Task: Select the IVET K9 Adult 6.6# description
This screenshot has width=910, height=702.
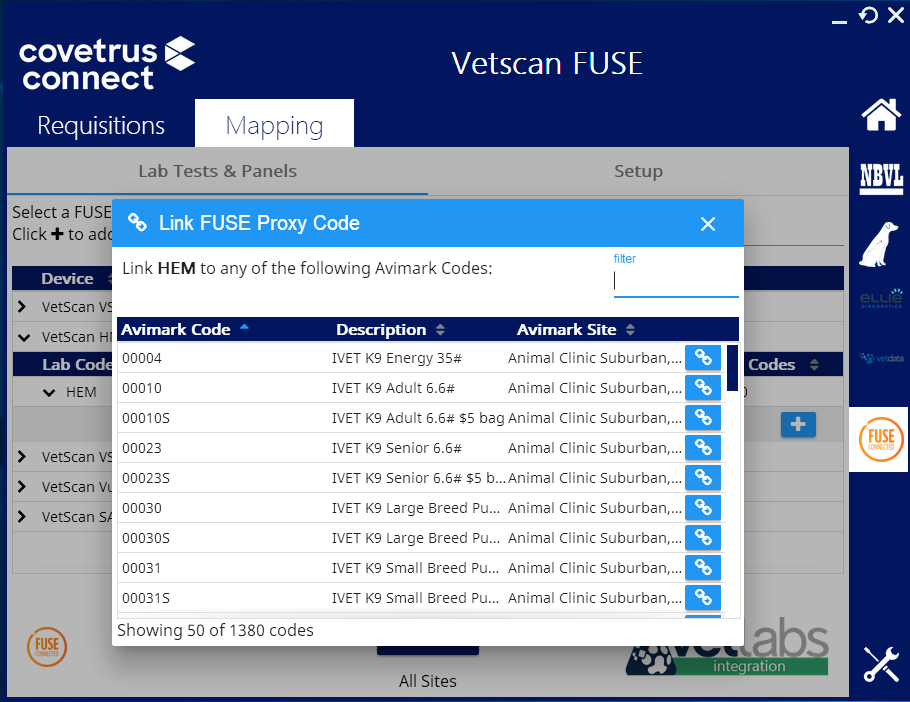Action: 393,388
